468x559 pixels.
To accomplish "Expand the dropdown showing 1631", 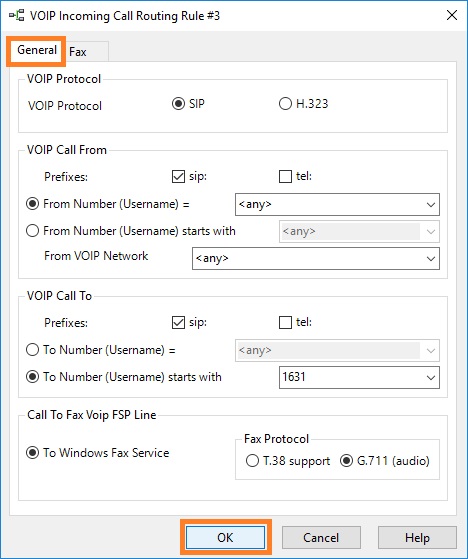I will pos(431,378).
